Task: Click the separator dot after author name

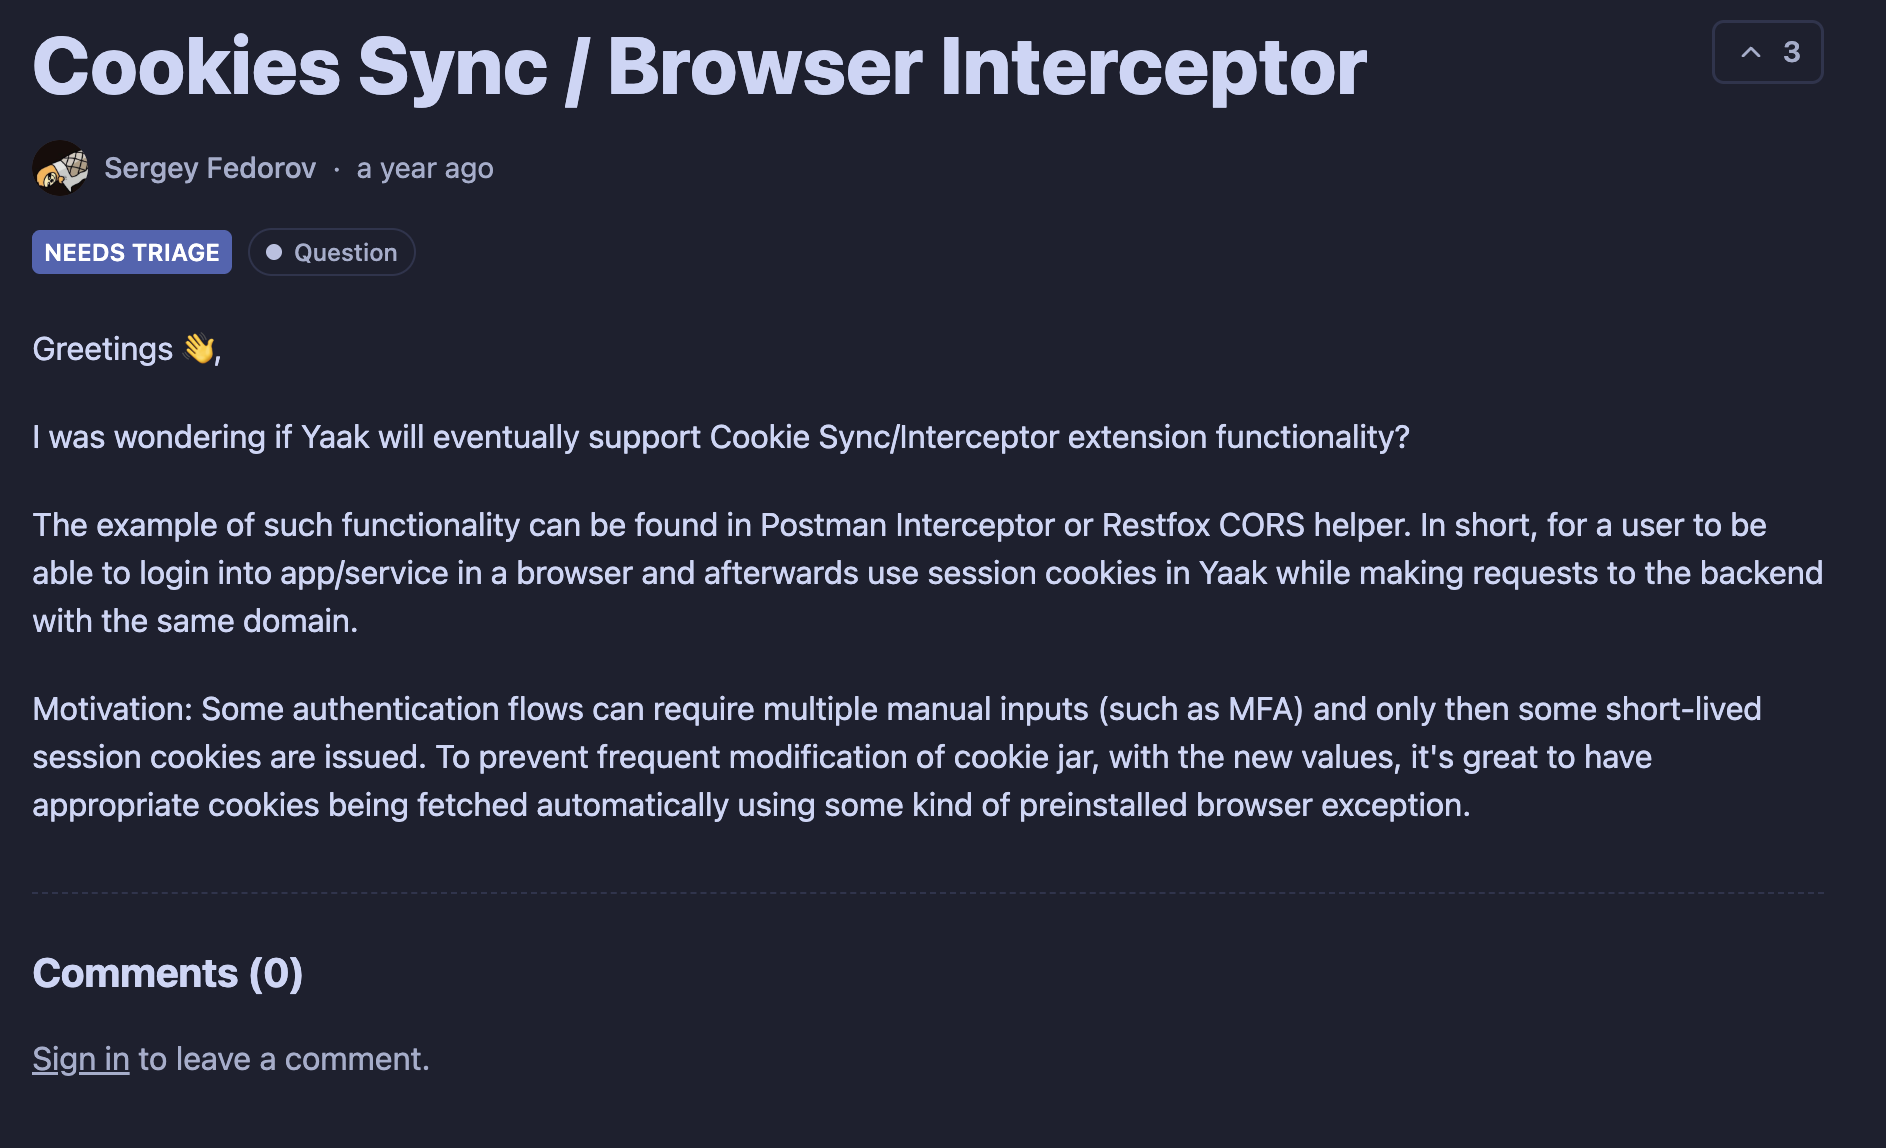Action: pyautogui.click(x=337, y=170)
